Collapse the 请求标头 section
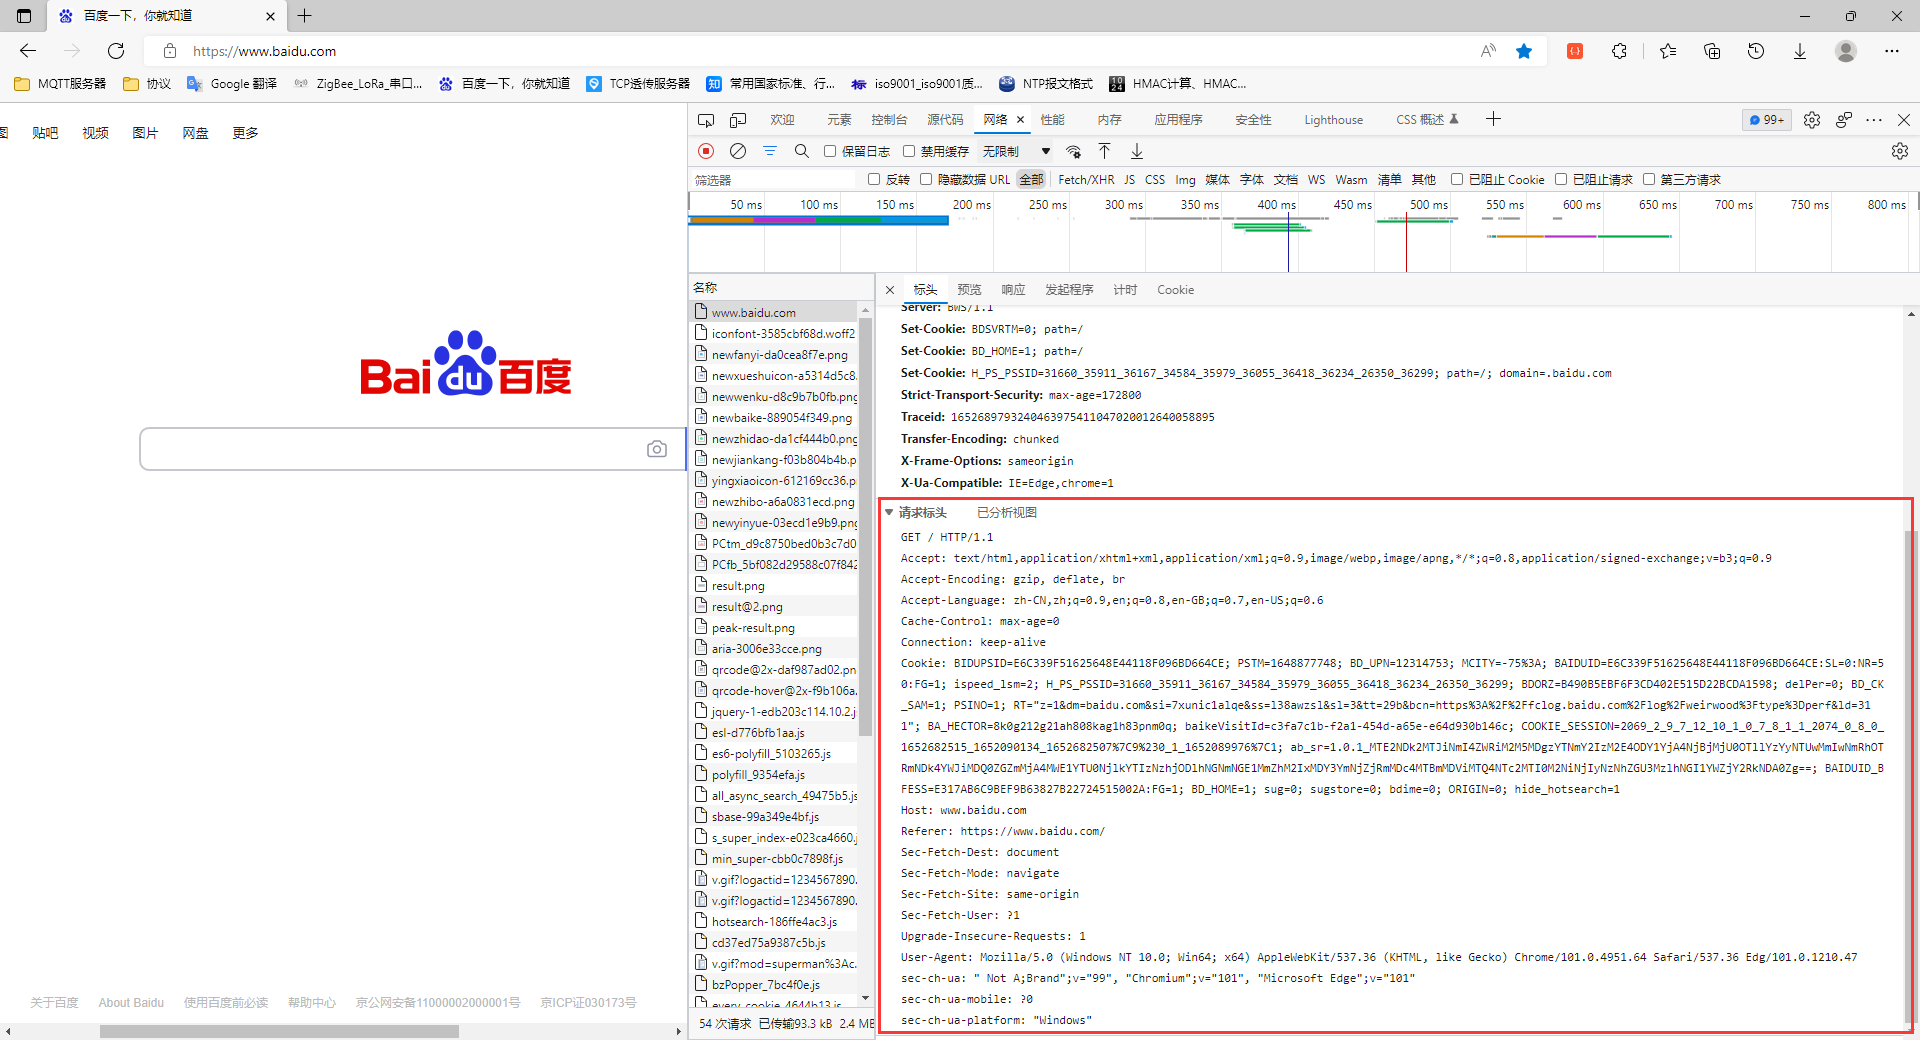The image size is (1920, 1040). point(889,513)
